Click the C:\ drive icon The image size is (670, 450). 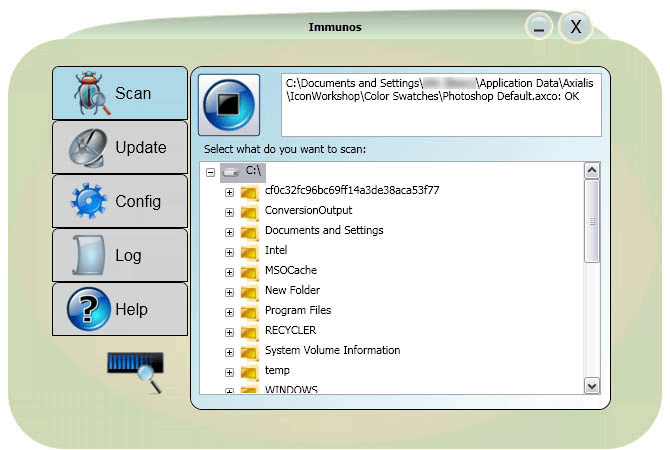231,172
